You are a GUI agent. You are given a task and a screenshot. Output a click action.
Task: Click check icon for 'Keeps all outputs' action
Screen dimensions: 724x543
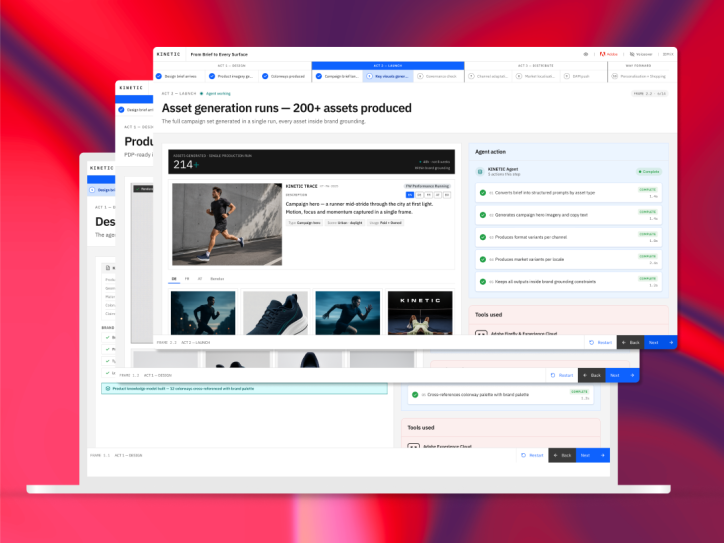(483, 281)
